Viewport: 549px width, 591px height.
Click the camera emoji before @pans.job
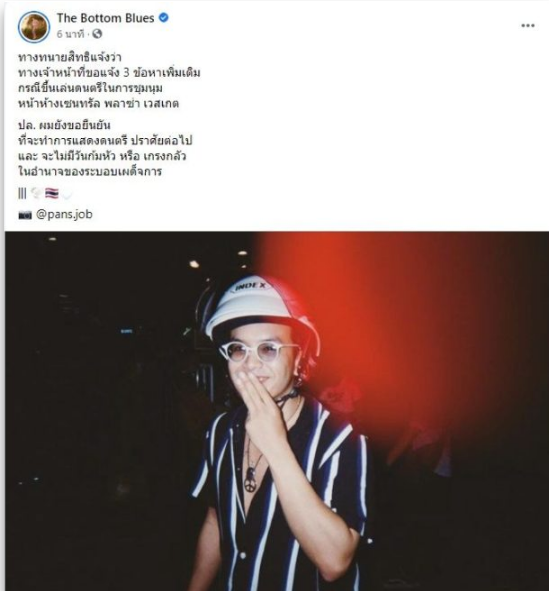[25, 215]
